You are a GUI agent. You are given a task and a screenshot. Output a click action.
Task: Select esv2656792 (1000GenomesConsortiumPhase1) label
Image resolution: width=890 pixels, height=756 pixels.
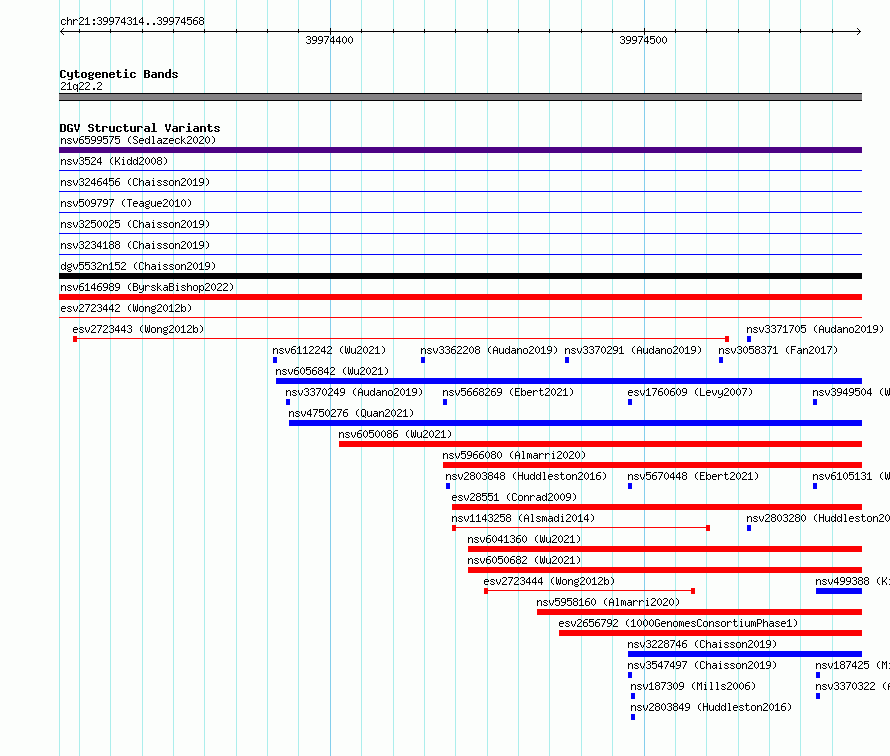click(678, 623)
